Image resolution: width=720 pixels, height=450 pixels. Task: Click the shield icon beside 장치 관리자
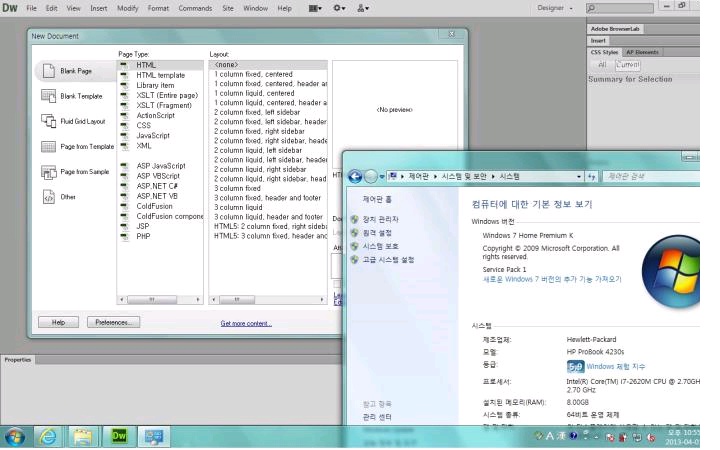[354, 219]
